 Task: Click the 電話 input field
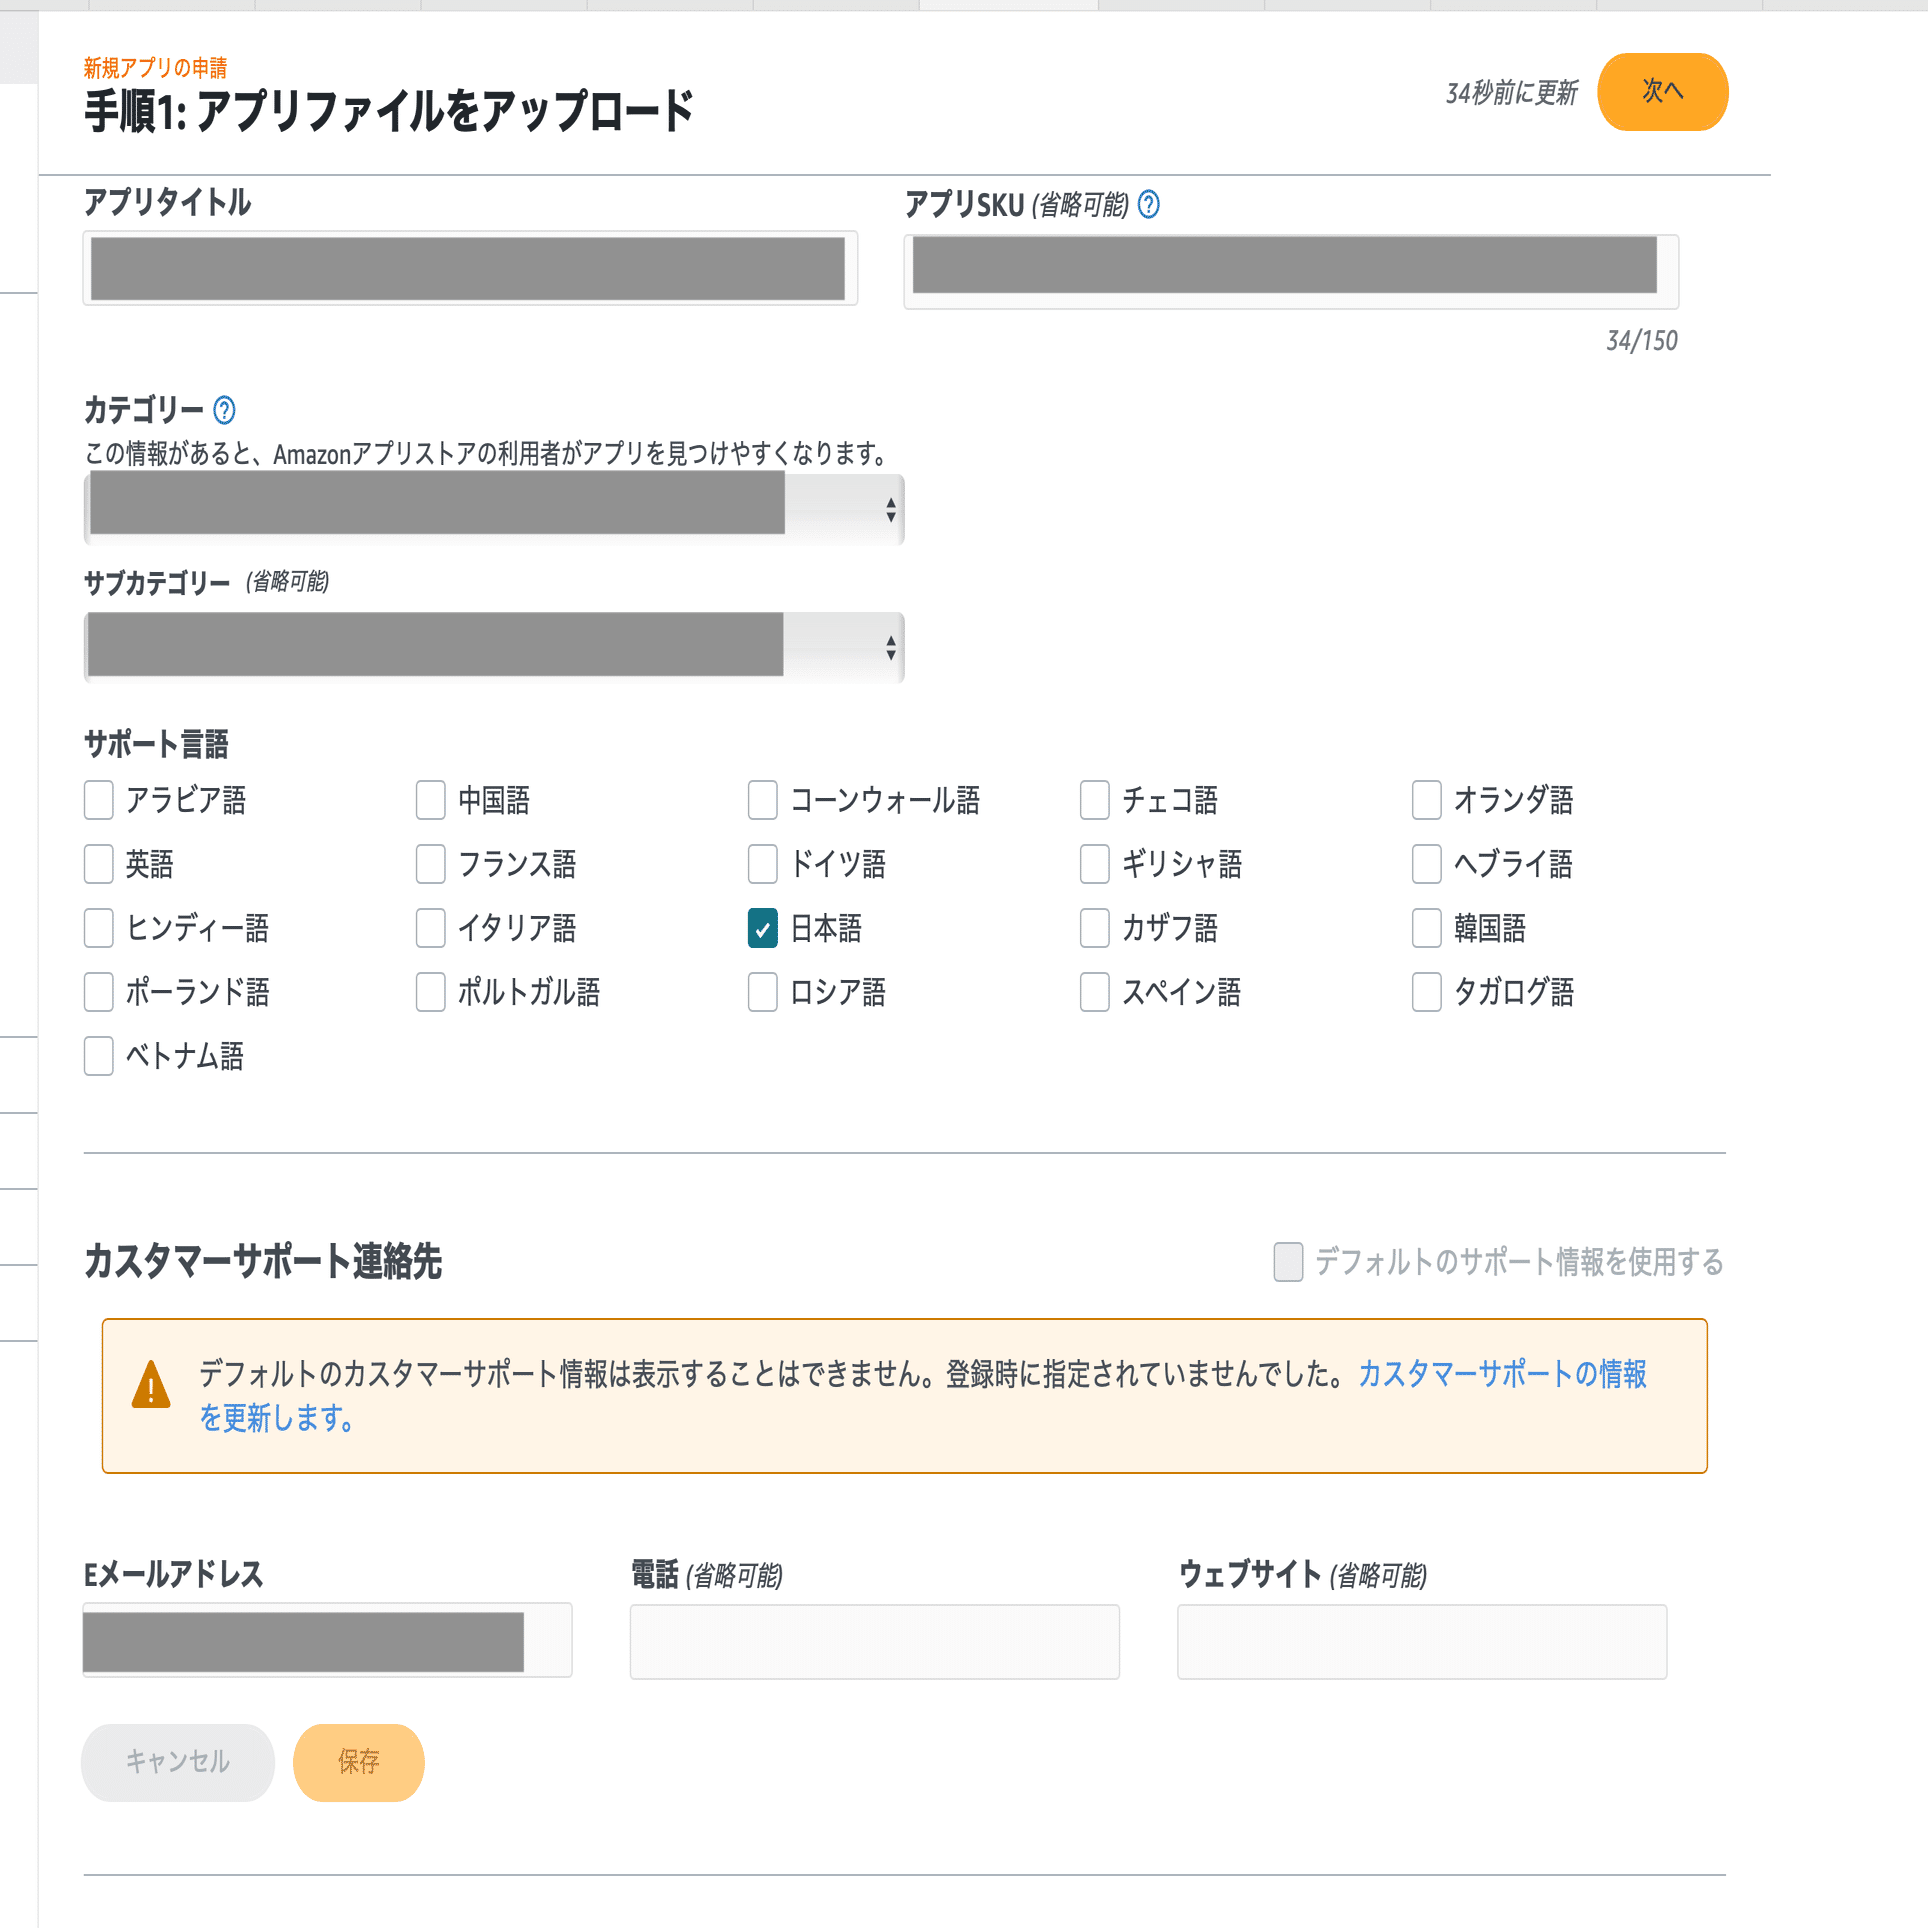[873, 1641]
